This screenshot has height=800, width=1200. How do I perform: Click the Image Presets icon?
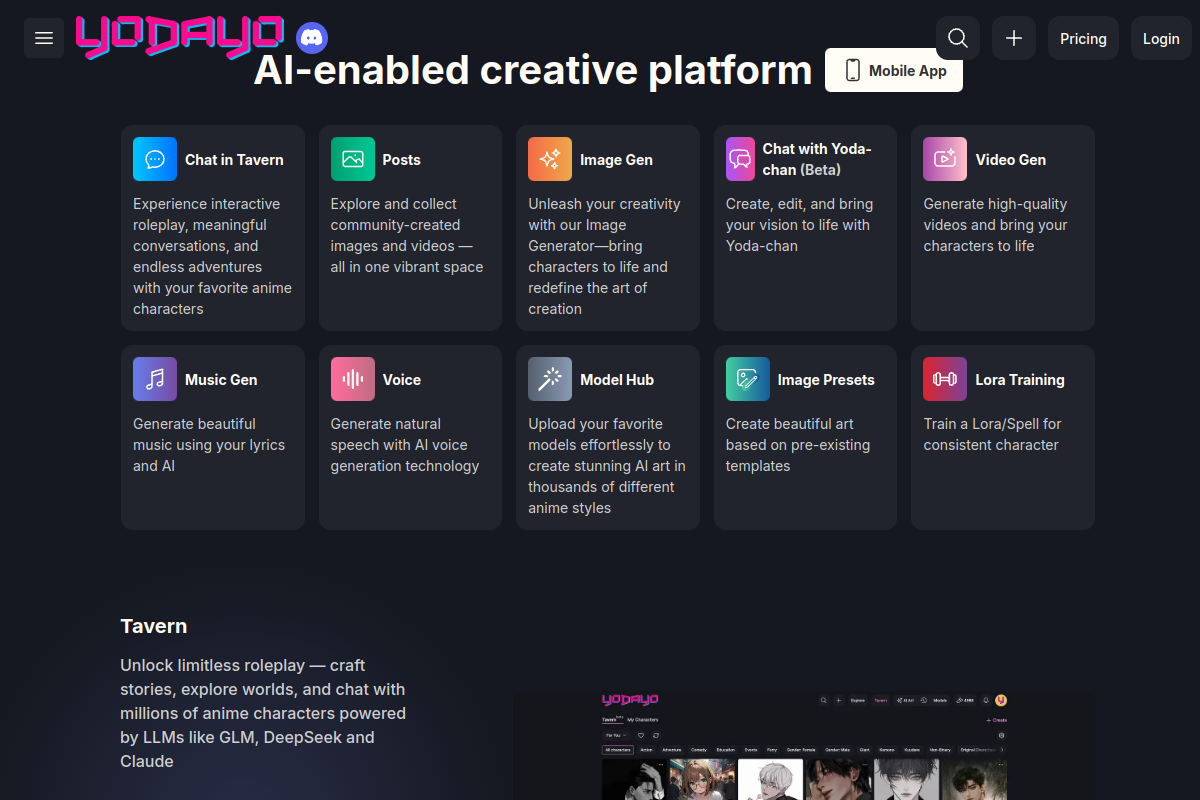[x=748, y=379]
